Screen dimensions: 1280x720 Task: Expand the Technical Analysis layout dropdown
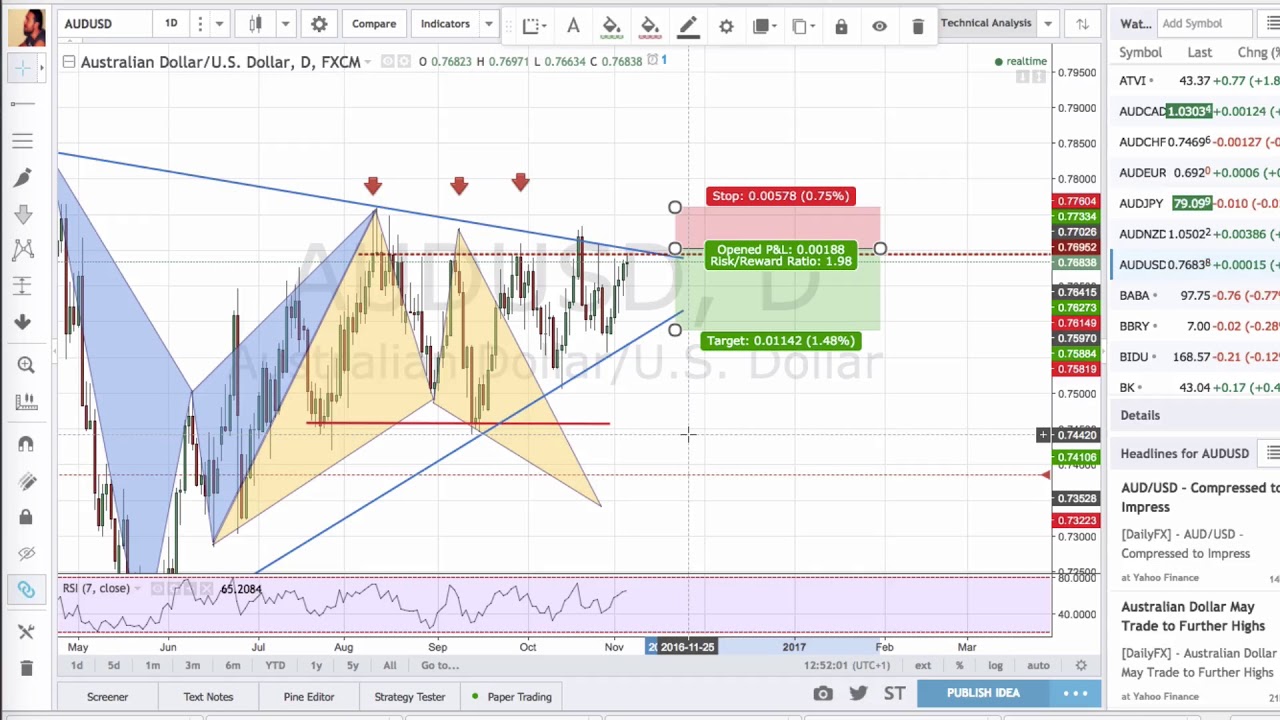point(1047,23)
